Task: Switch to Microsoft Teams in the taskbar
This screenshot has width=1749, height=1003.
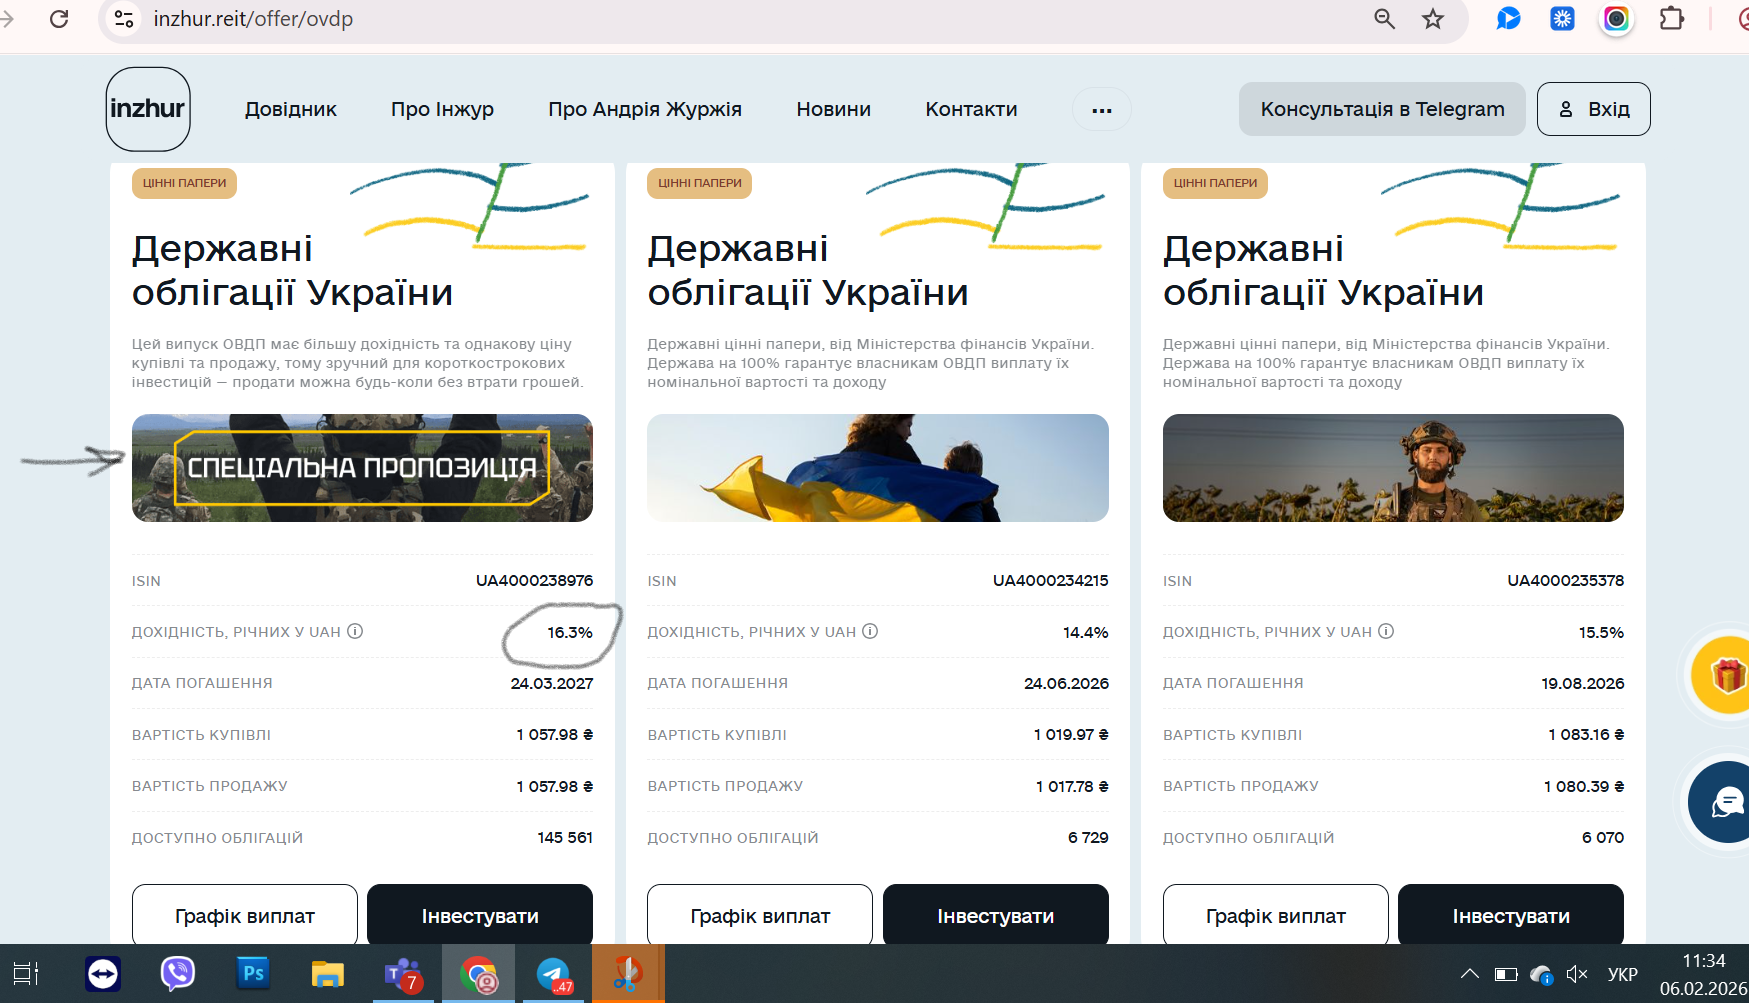Action: click(403, 974)
